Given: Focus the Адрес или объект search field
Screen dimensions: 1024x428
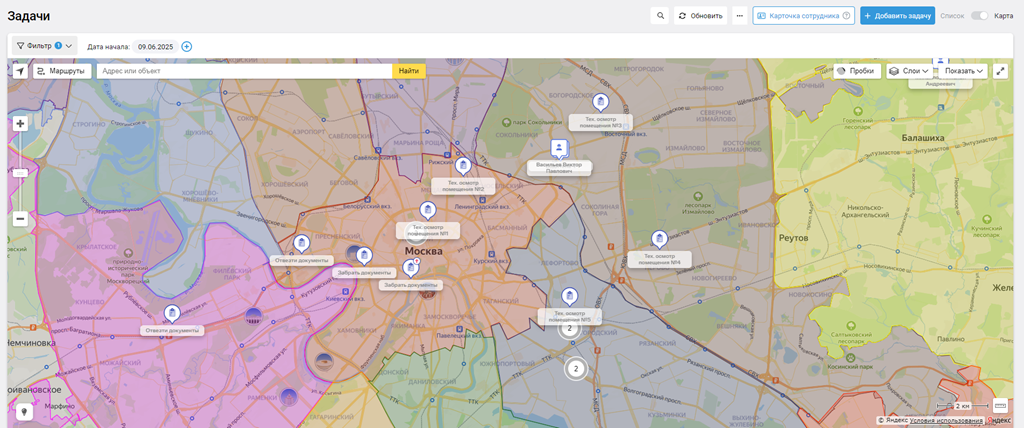Looking at the screenshot, I should point(244,71).
